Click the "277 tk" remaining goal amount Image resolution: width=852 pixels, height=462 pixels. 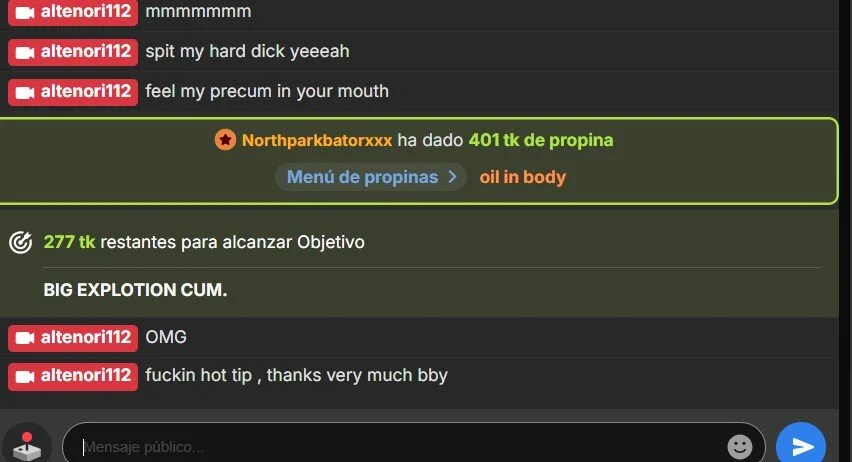click(x=69, y=242)
